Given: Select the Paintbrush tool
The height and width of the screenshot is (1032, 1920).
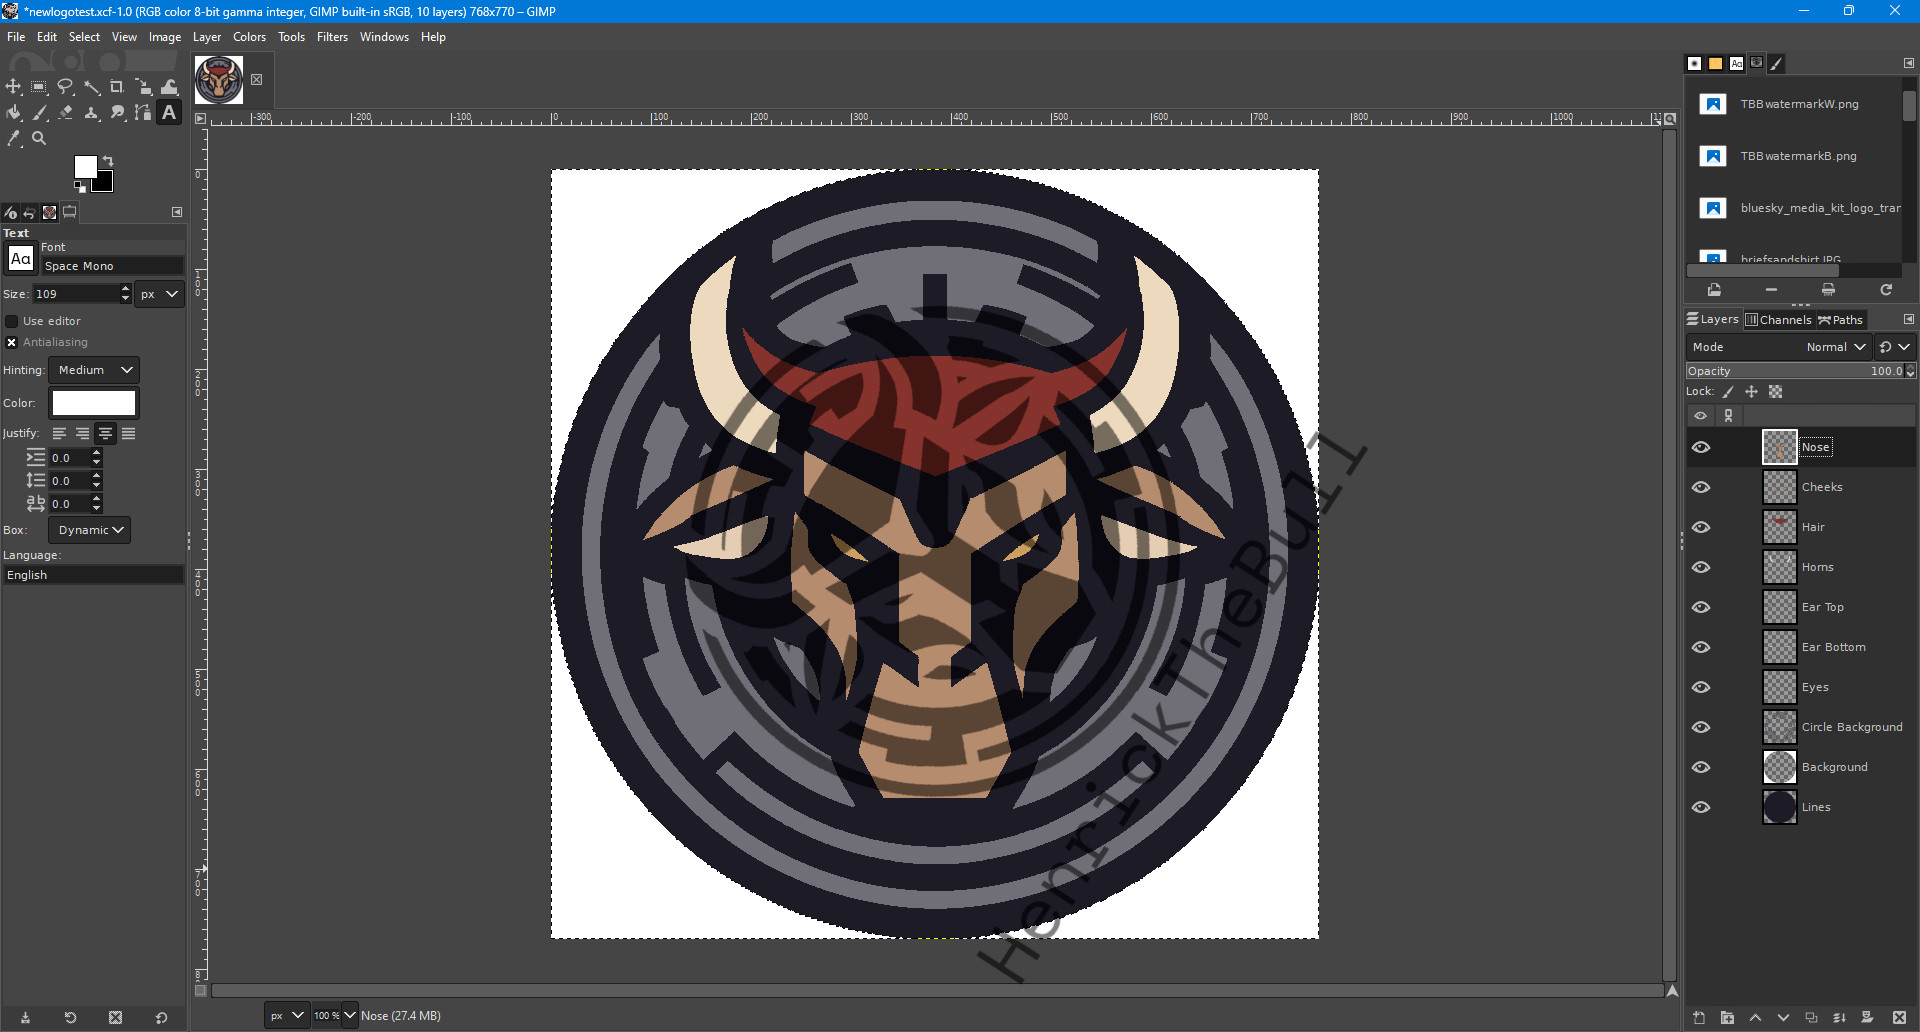Looking at the screenshot, I should coord(39,113).
